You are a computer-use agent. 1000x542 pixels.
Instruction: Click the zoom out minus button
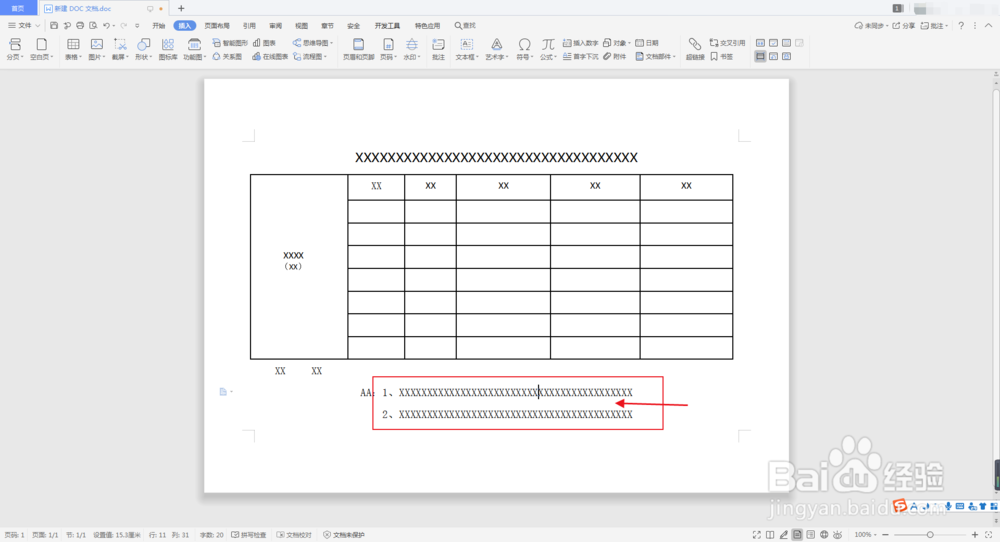[885, 535]
